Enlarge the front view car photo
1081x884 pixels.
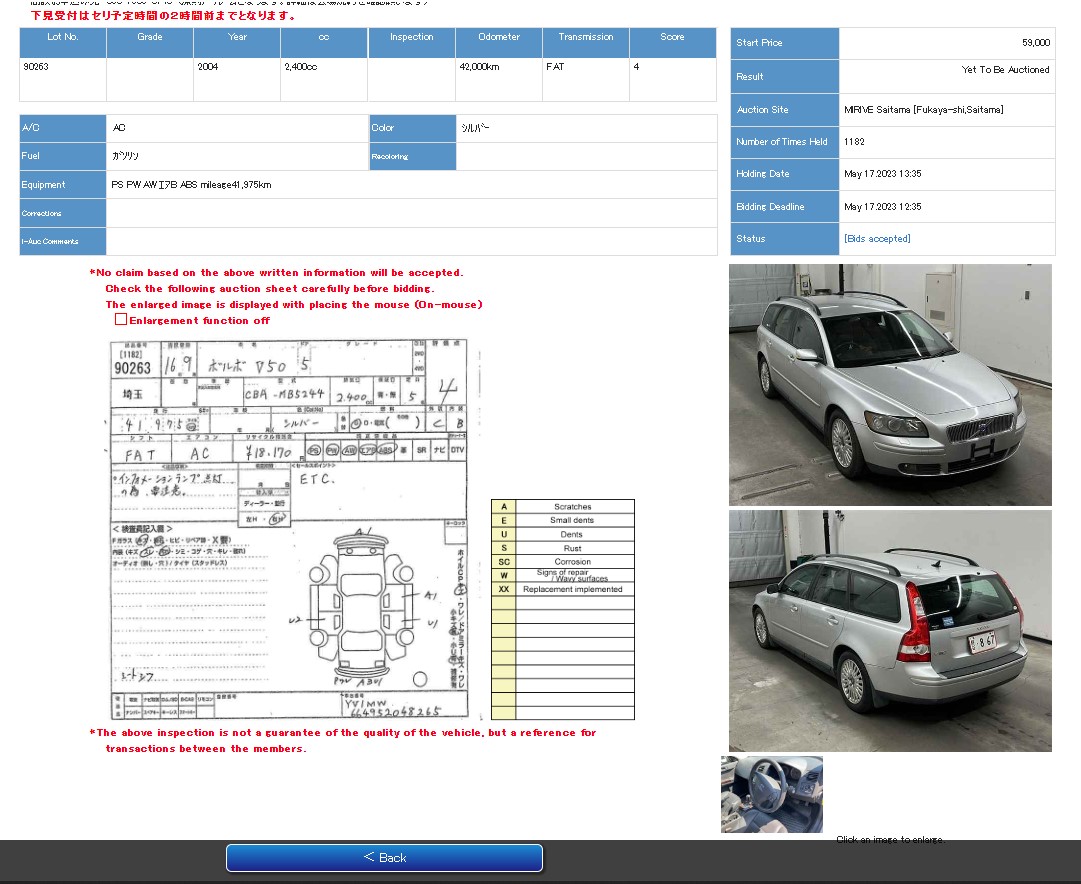coord(890,384)
